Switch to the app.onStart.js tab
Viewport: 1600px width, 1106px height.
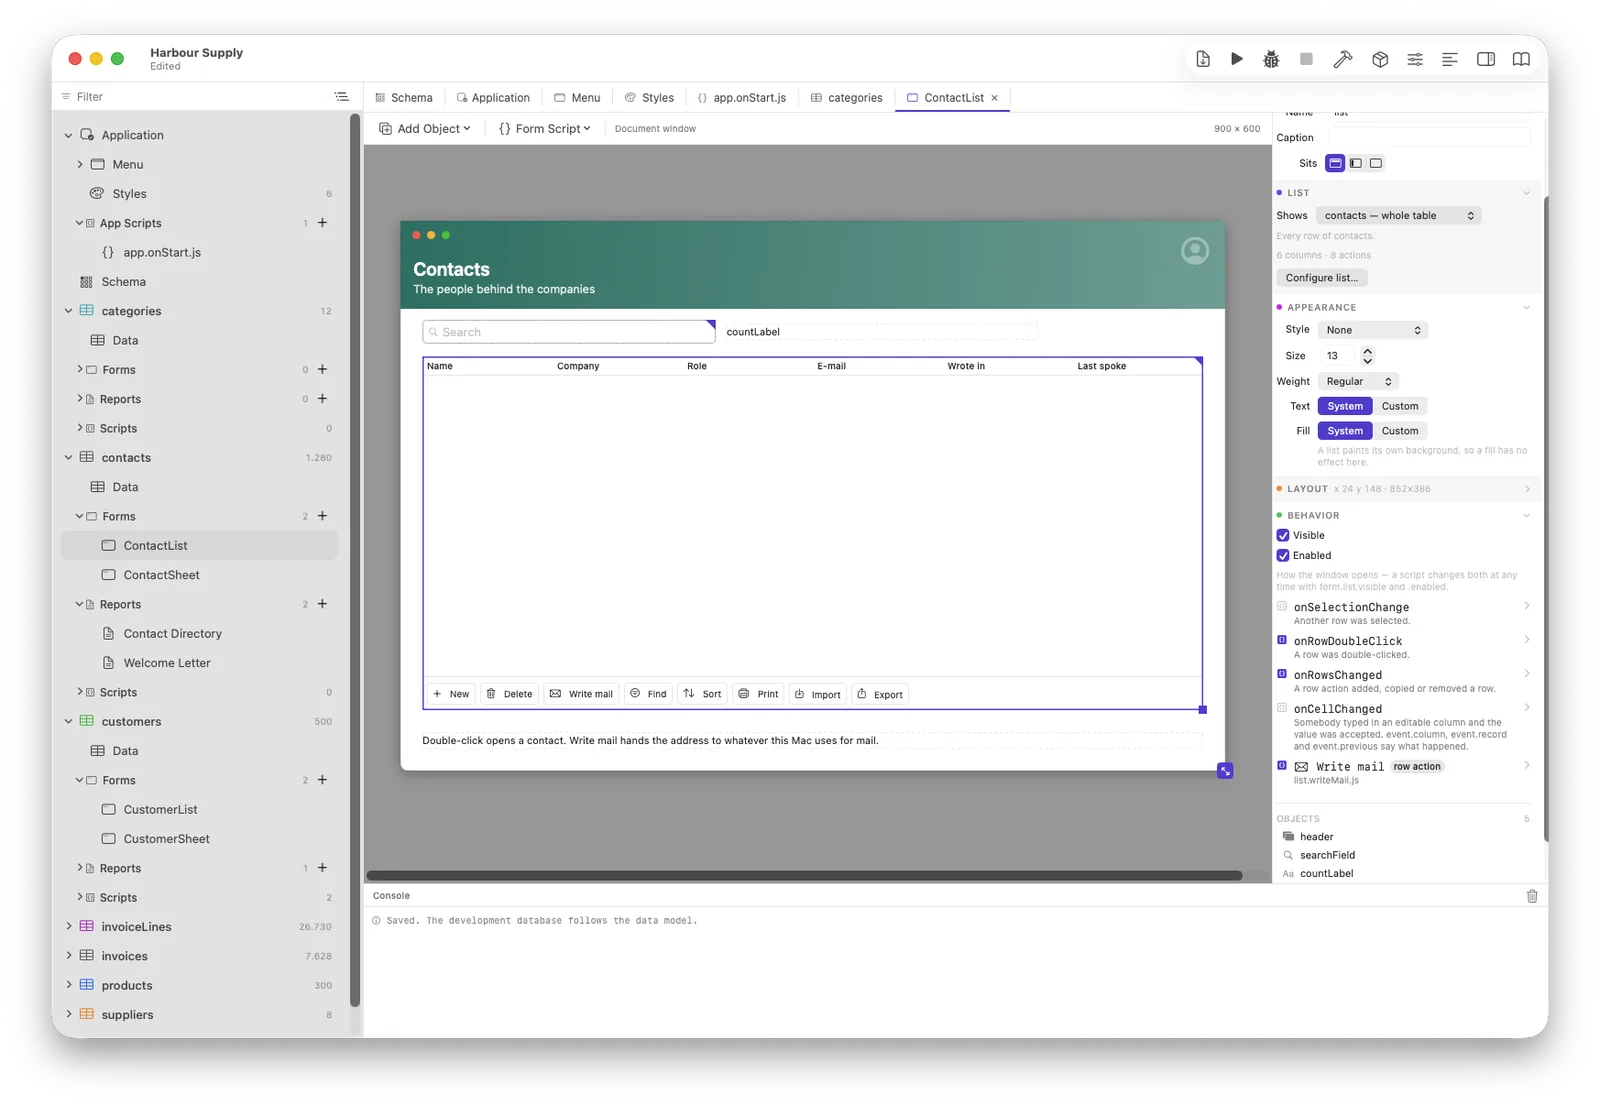click(741, 98)
